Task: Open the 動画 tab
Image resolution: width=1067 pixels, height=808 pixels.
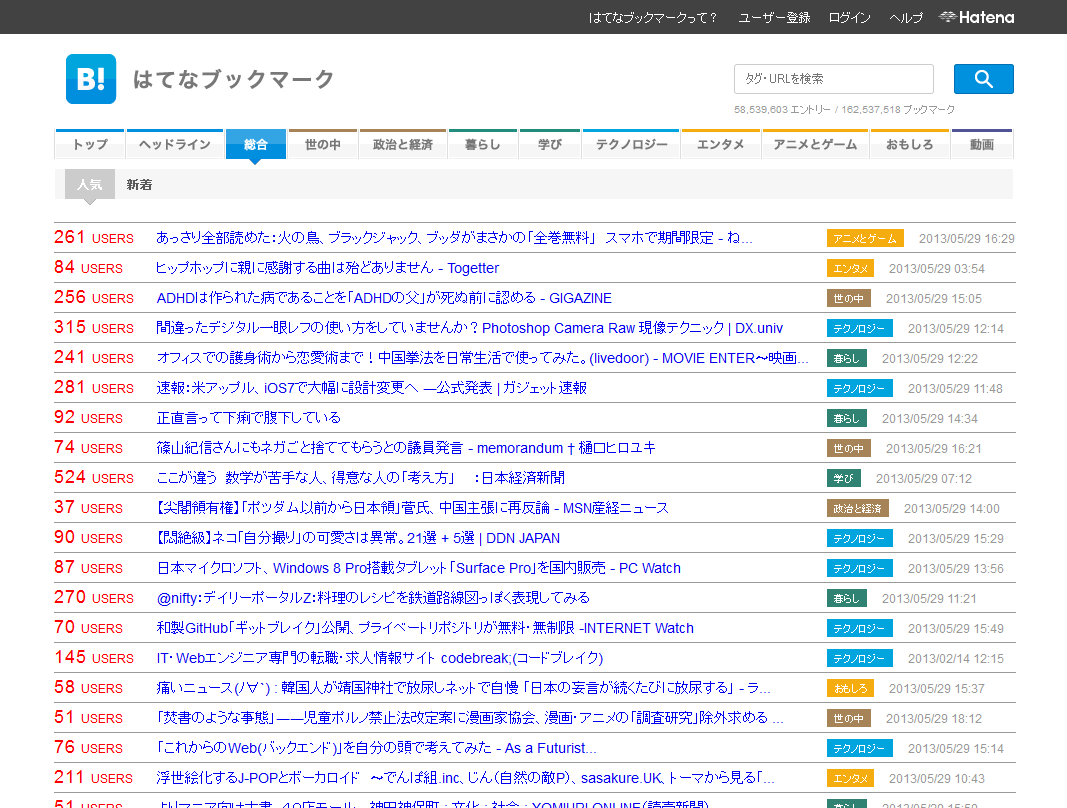Action: [x=982, y=144]
